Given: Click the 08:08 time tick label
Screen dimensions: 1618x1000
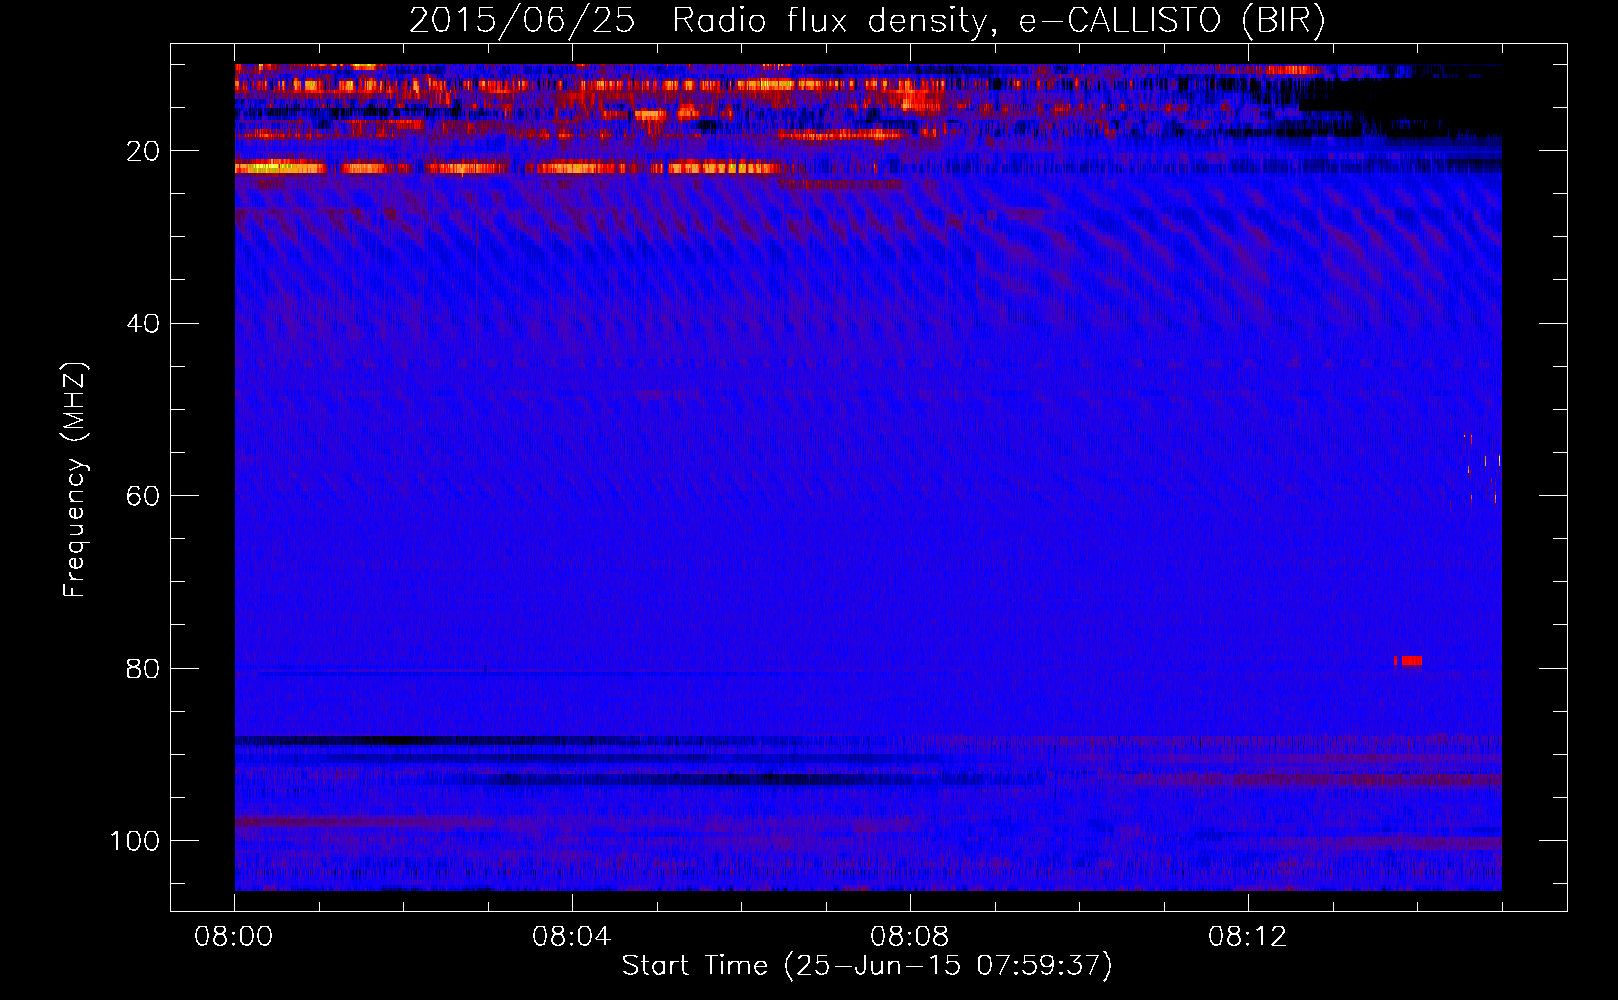Looking at the screenshot, I should coord(910,937).
